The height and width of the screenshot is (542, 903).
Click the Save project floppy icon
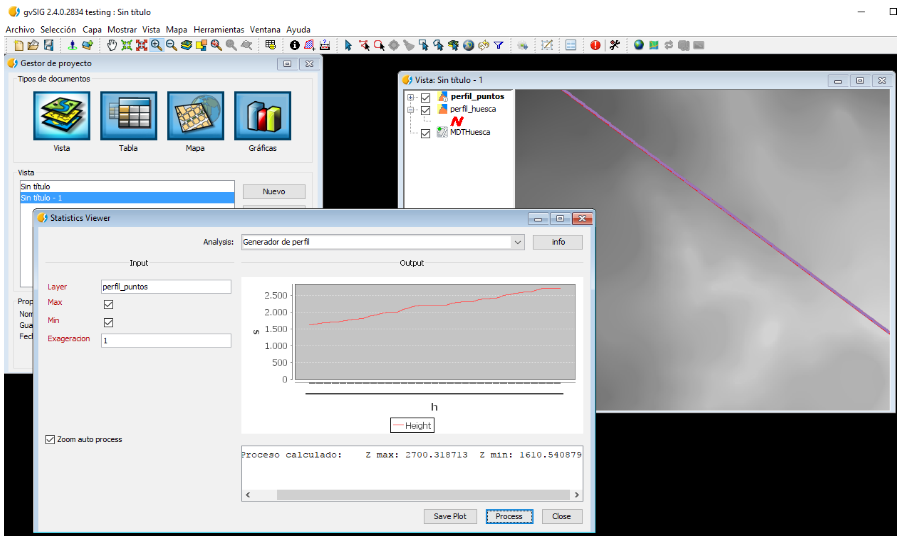[x=47, y=45]
